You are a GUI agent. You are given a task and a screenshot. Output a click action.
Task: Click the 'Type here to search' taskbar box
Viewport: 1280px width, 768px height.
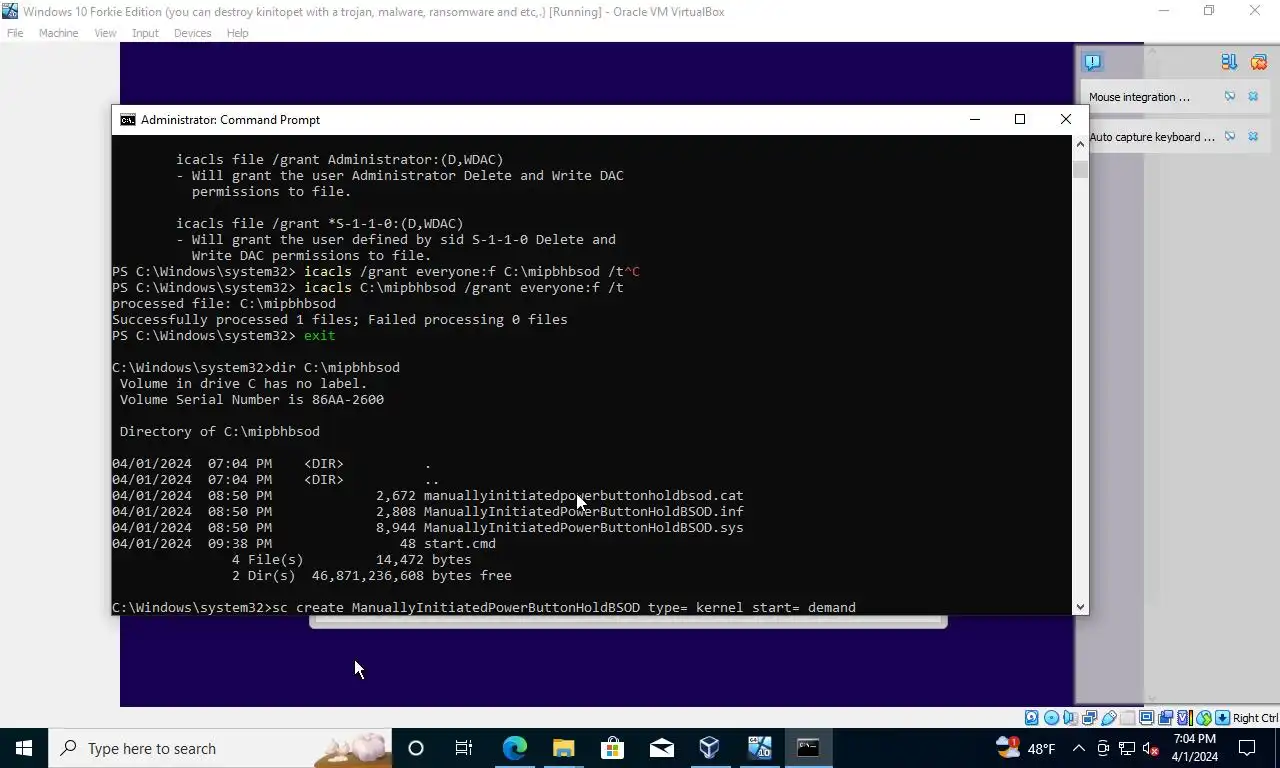click(x=220, y=748)
